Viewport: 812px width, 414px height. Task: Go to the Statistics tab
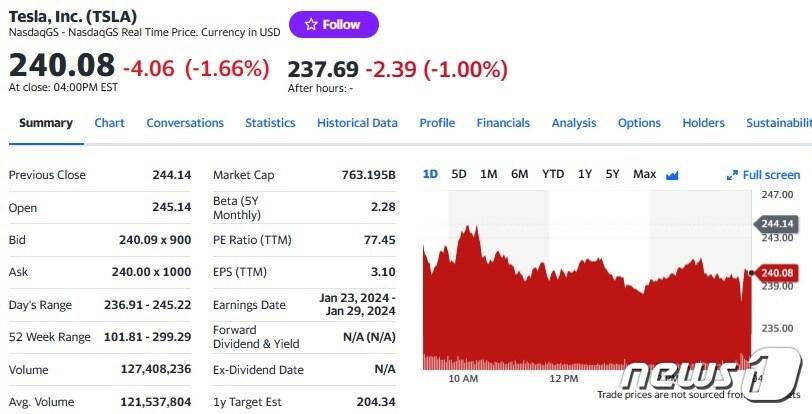pyautogui.click(x=270, y=123)
